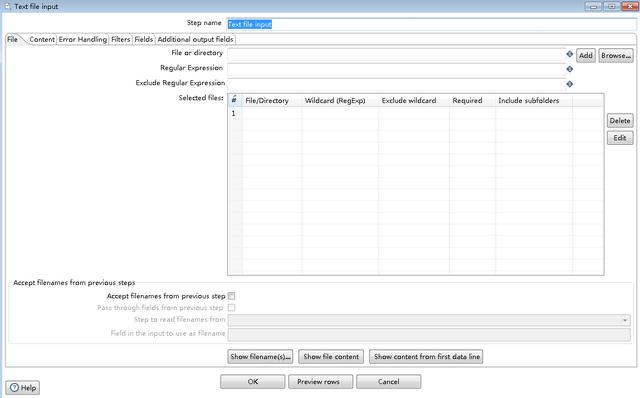Click Show content from first data line

click(x=427, y=357)
